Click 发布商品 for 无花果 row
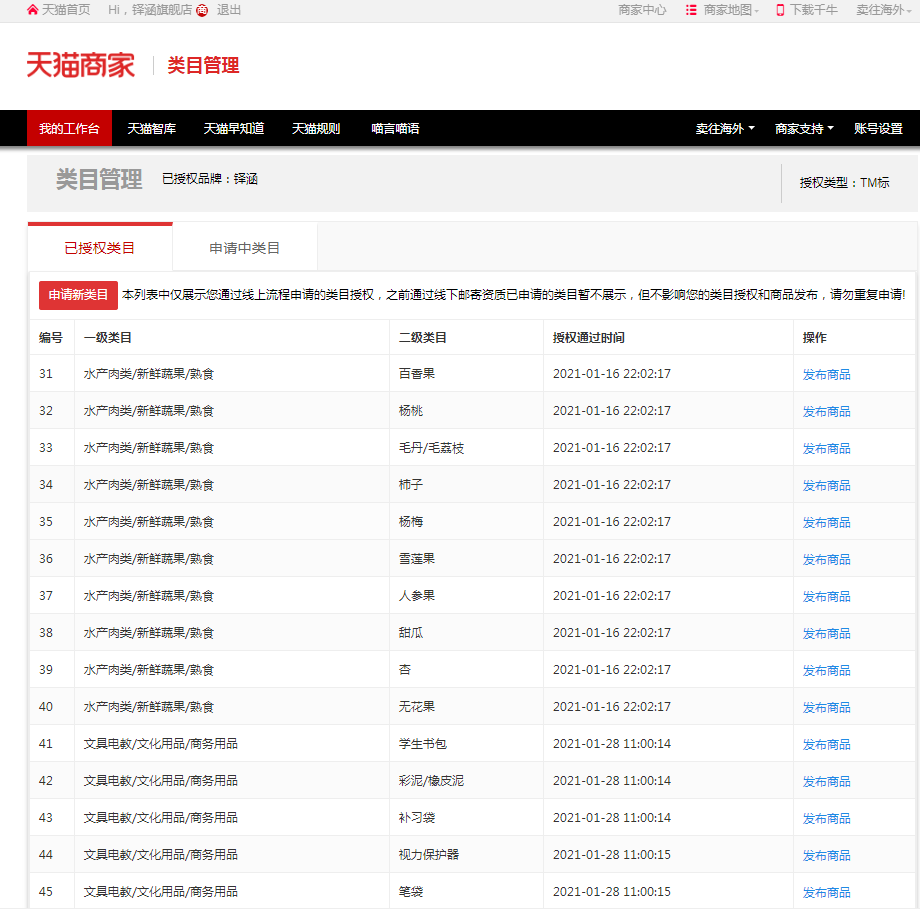The image size is (920, 911). click(x=826, y=707)
